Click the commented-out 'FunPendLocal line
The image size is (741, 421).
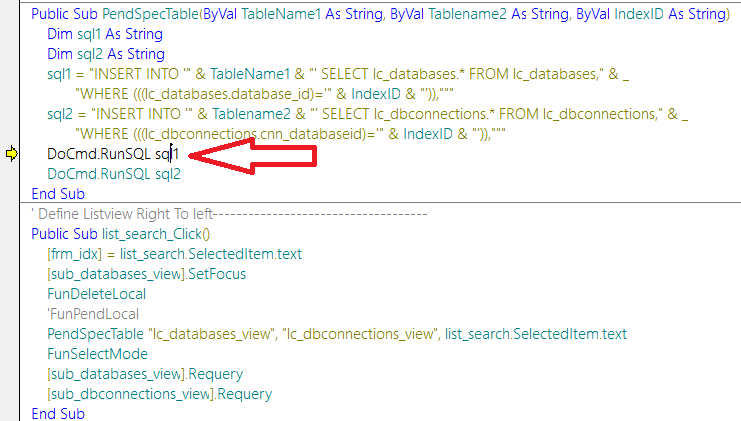click(x=93, y=314)
